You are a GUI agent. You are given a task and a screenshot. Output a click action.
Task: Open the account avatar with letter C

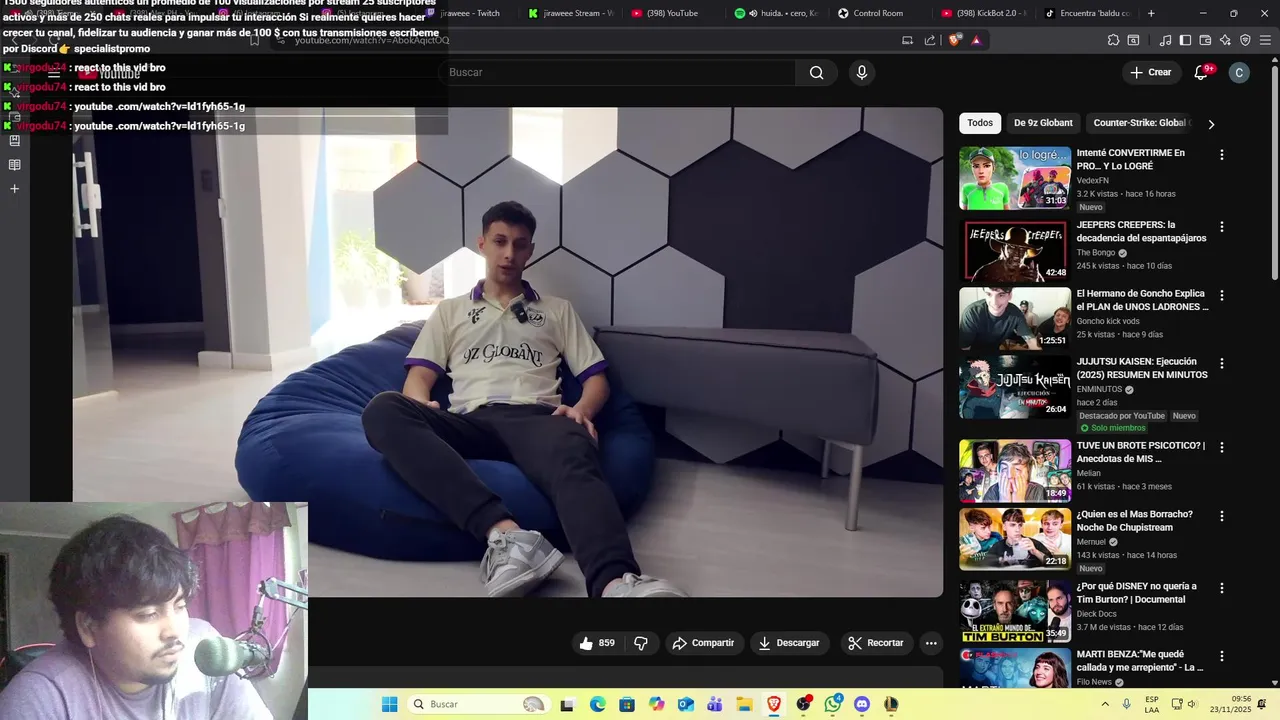pyautogui.click(x=1239, y=72)
